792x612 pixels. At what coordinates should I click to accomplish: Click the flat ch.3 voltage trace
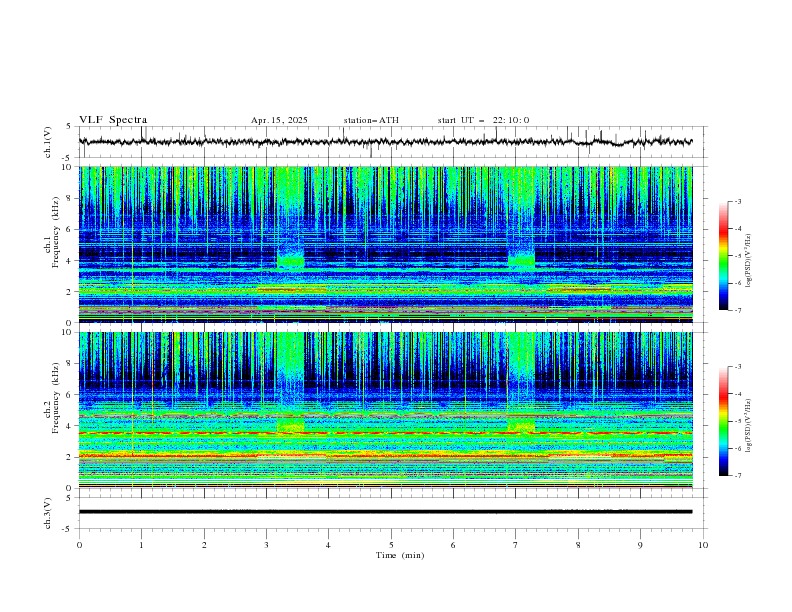point(385,512)
